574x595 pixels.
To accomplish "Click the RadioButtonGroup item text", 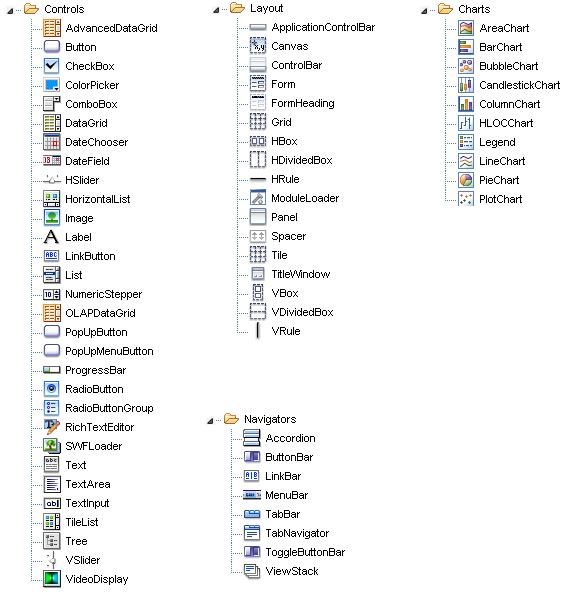I will click(109, 408).
